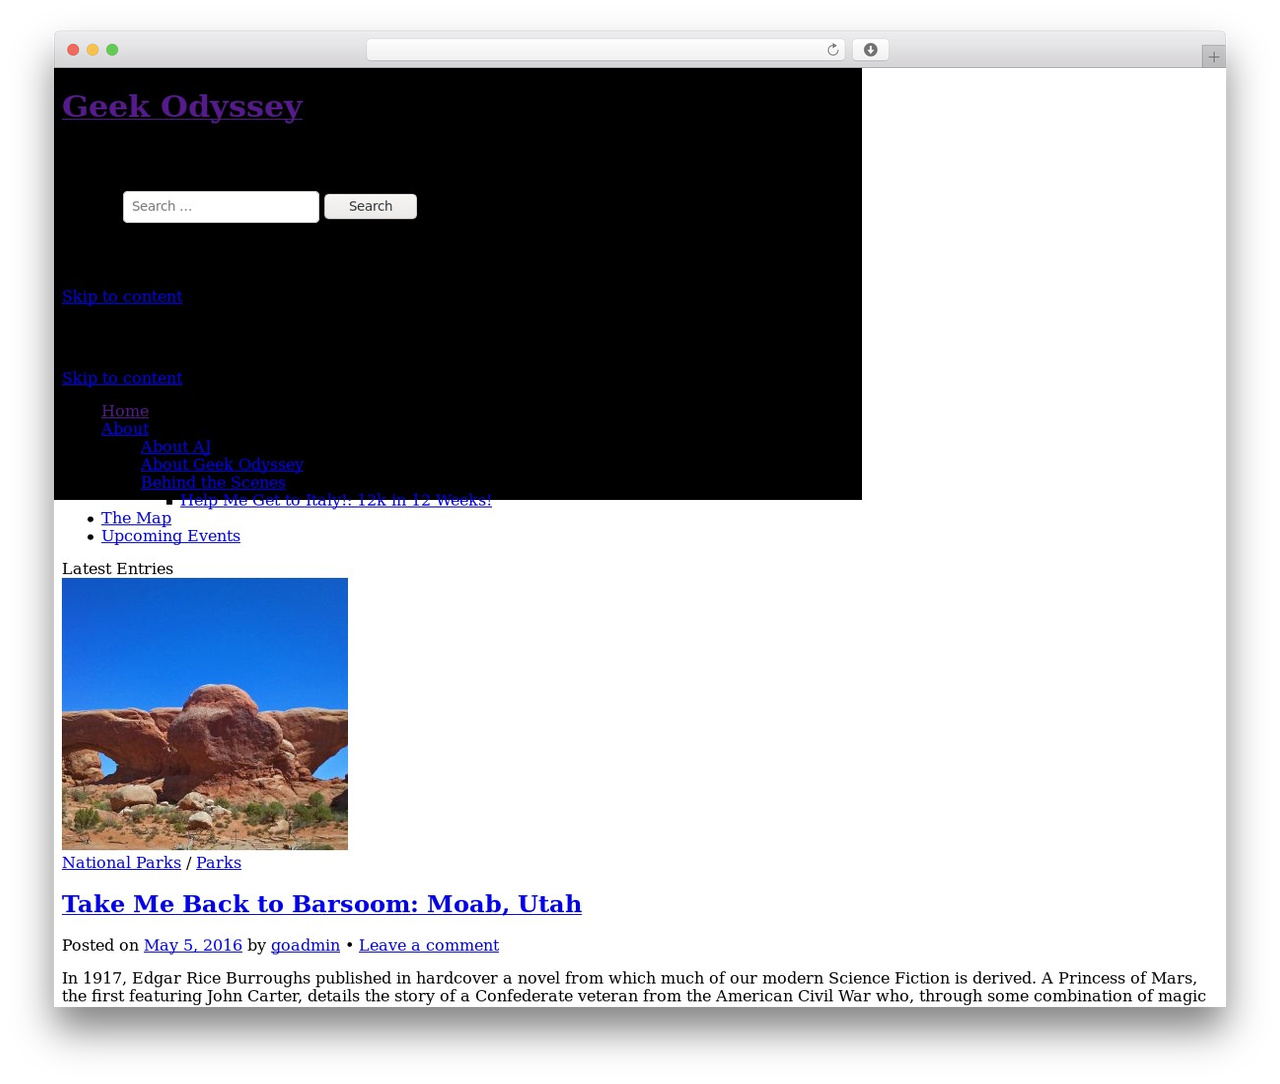View author goadmin's posts
1280x1084 pixels.
[x=305, y=946]
